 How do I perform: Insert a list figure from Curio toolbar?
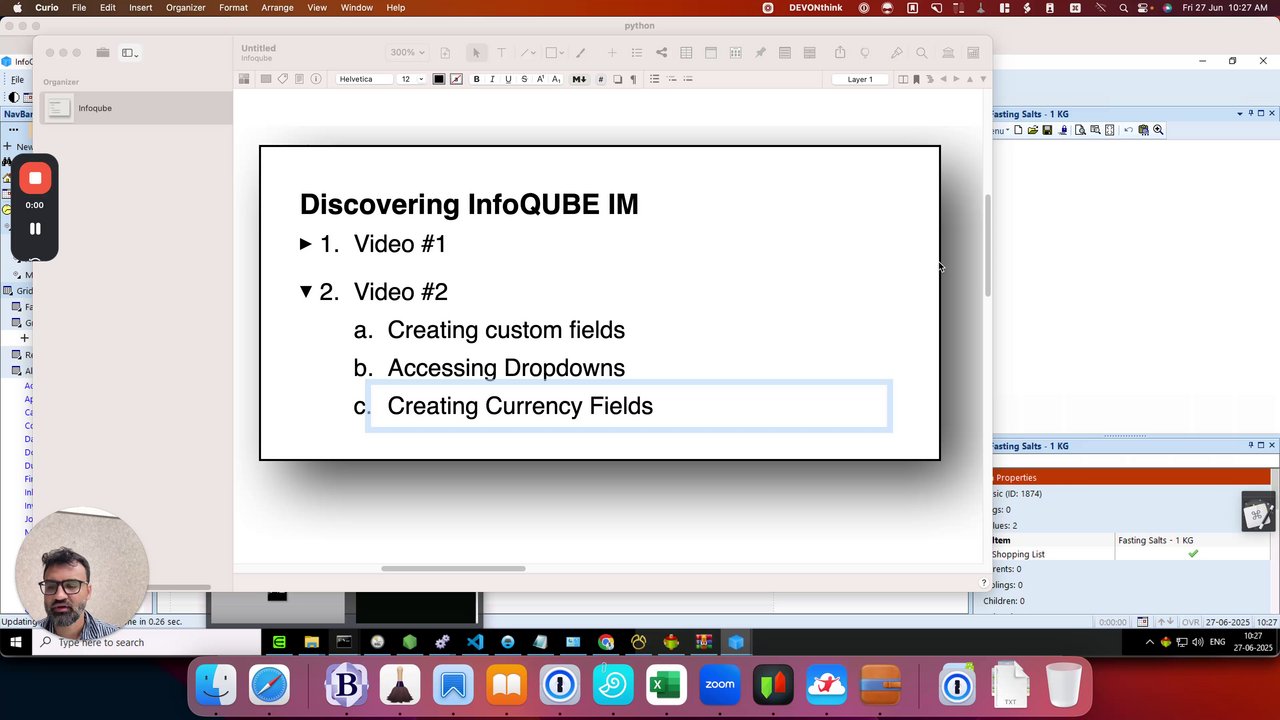(636, 53)
